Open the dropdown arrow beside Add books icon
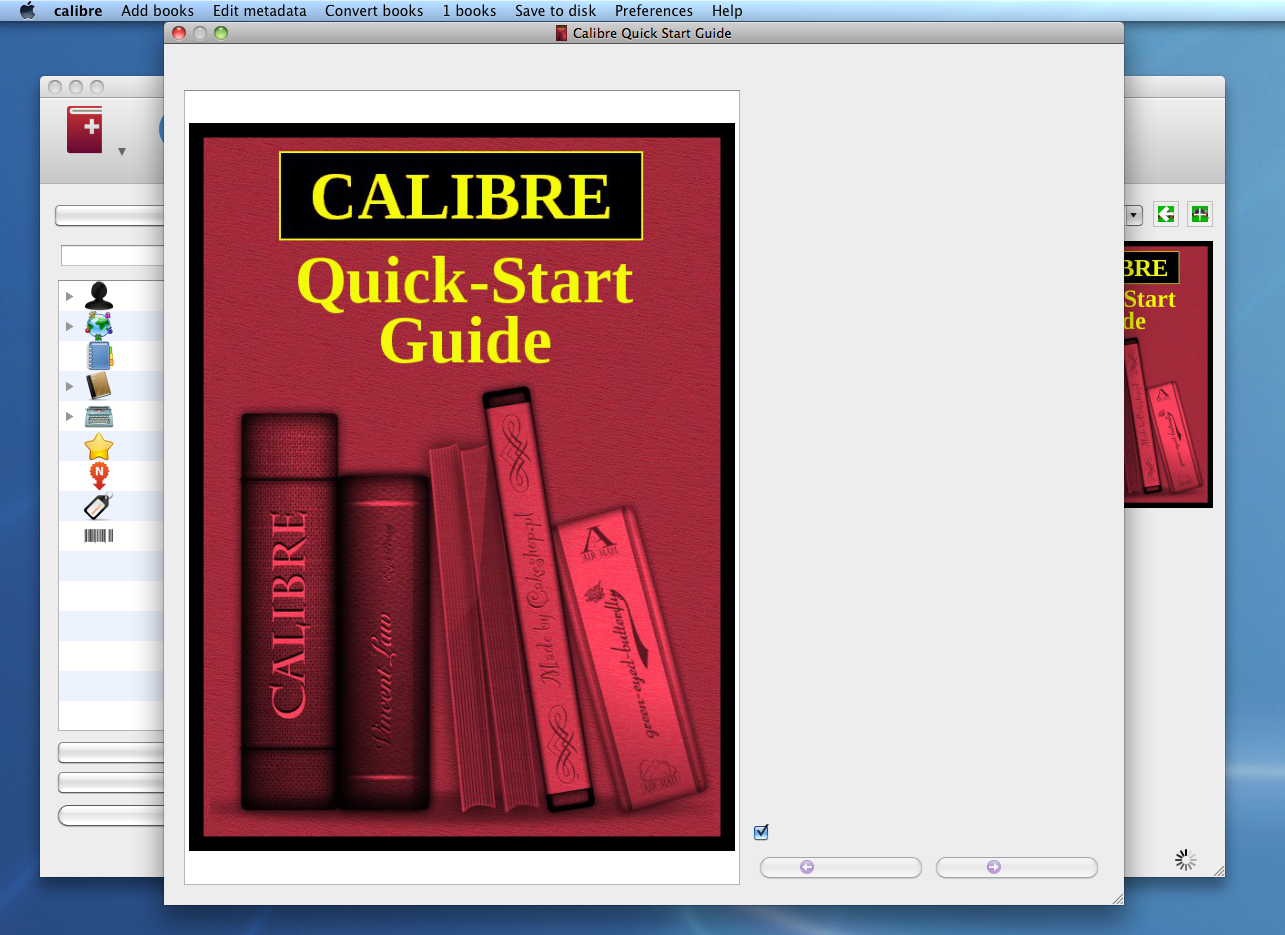Viewport: 1285px width, 935px height. point(122,152)
